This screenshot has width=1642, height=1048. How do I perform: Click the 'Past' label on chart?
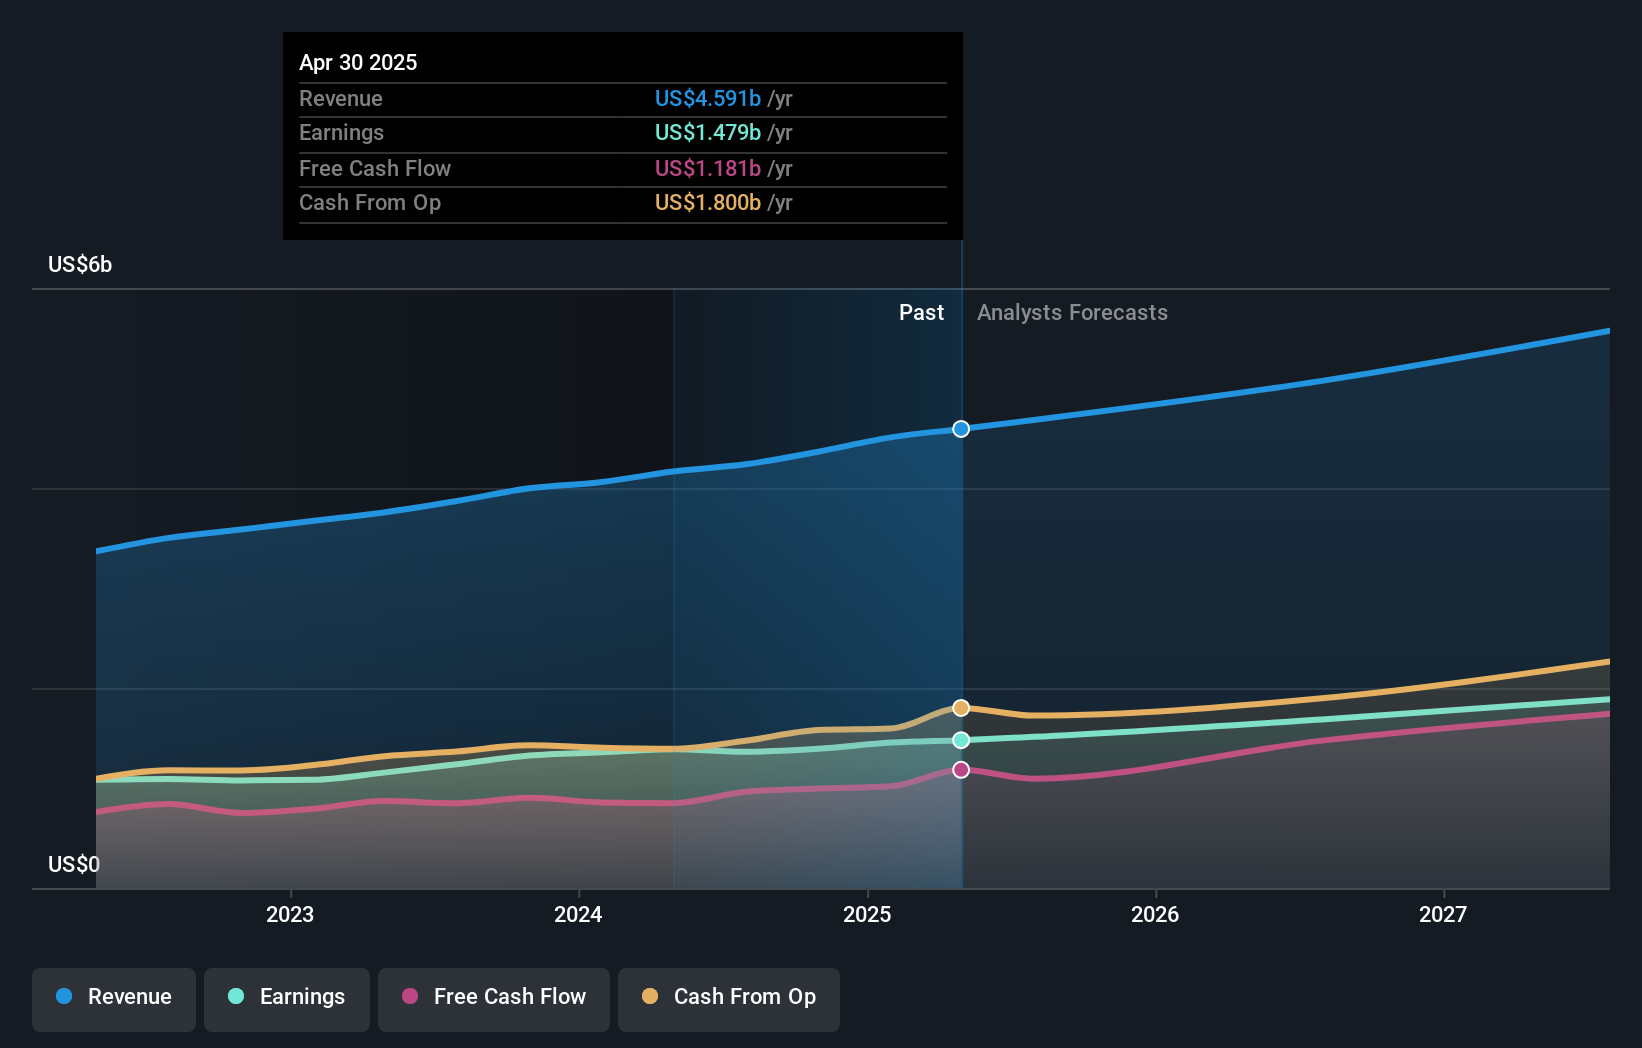pos(921,312)
